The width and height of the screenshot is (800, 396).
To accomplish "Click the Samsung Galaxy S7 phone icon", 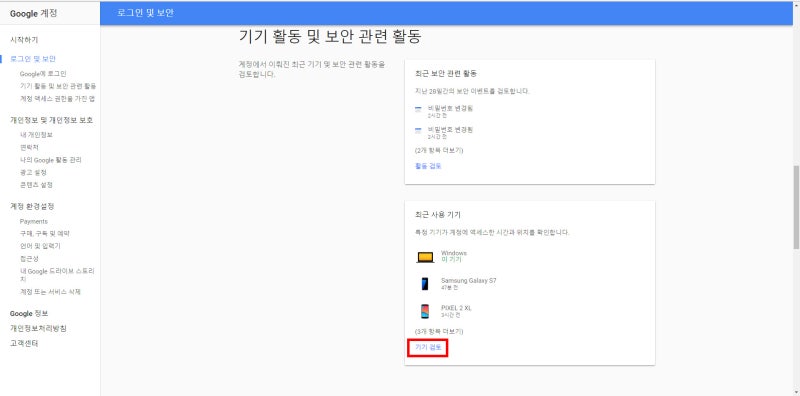I will [x=425, y=284].
